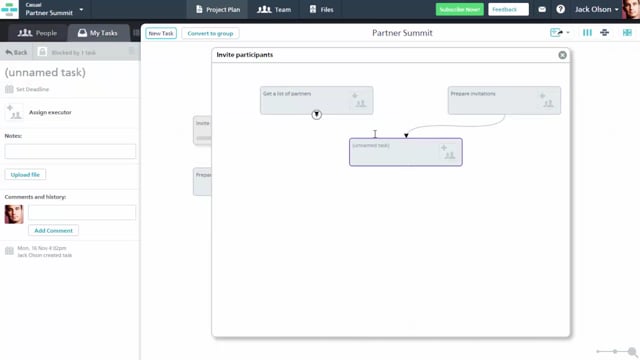640x360 pixels.
Task: Click the Assign executor label
Action: point(50,112)
